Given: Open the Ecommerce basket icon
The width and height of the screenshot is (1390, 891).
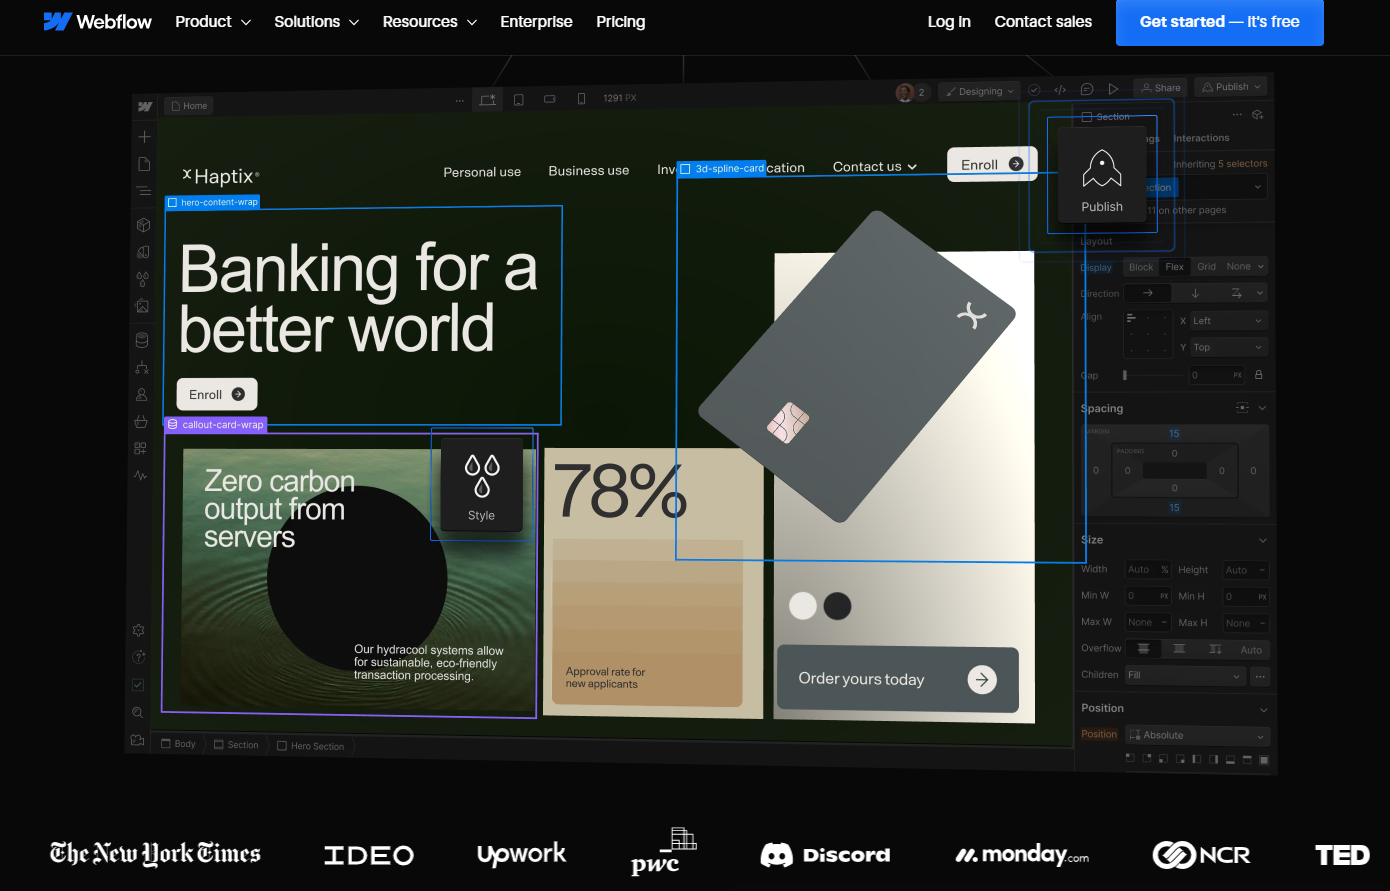Looking at the screenshot, I should pos(141,421).
